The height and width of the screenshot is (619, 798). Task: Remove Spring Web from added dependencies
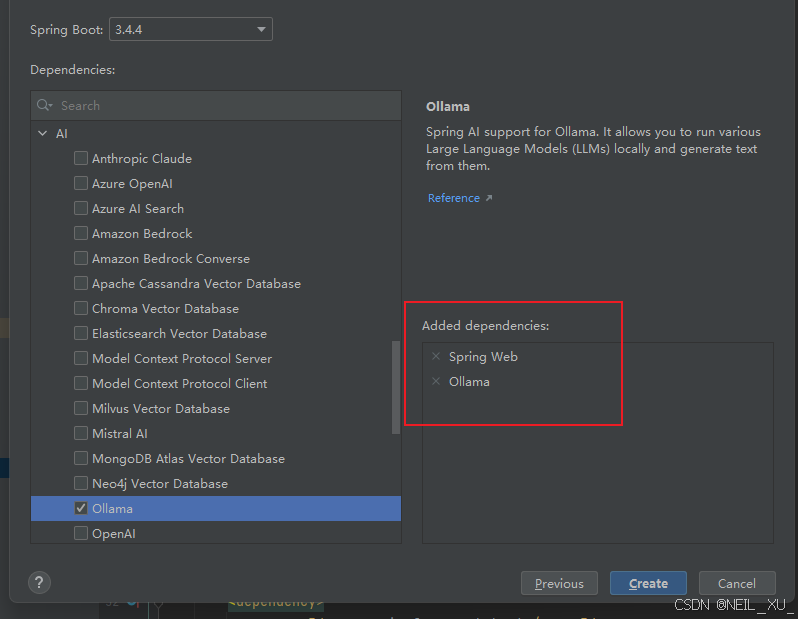(x=436, y=356)
